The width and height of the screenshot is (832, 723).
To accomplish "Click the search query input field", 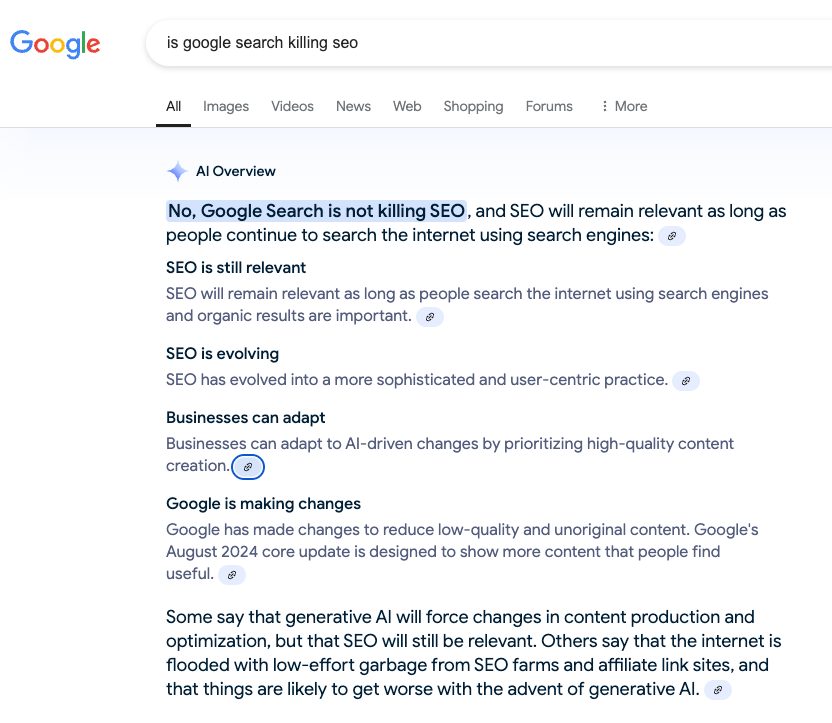I will click(480, 43).
